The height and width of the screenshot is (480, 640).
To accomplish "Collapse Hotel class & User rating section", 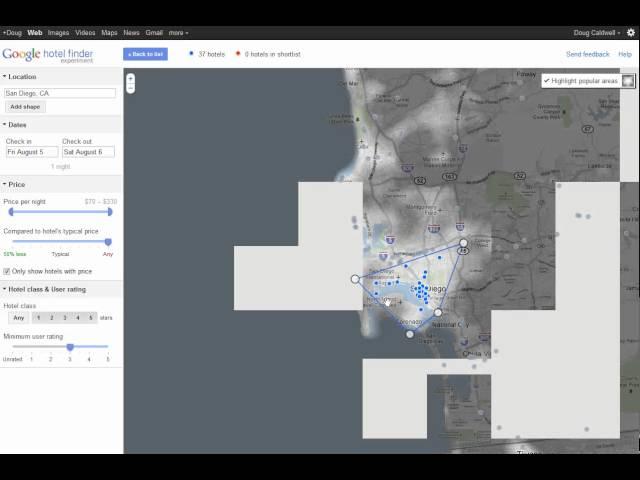I will click(x=44, y=289).
